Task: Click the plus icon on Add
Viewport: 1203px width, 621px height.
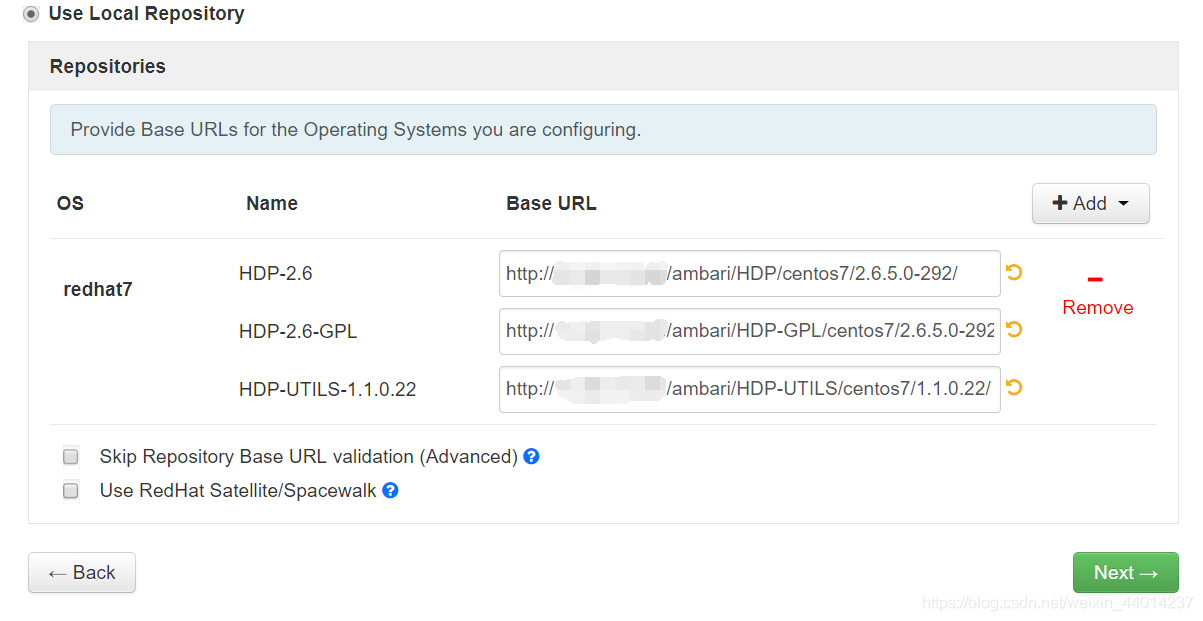Action: (x=1060, y=203)
